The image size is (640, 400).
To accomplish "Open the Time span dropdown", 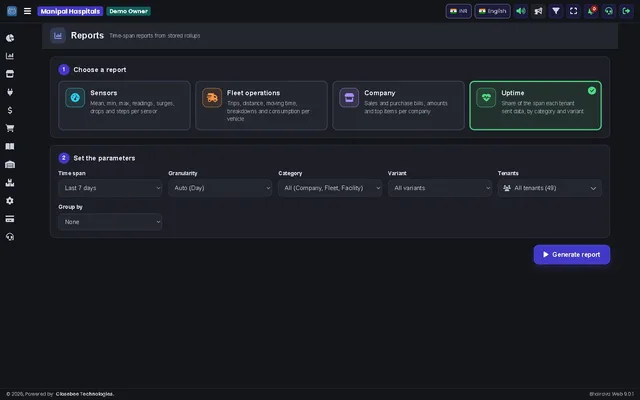I will pos(110,188).
